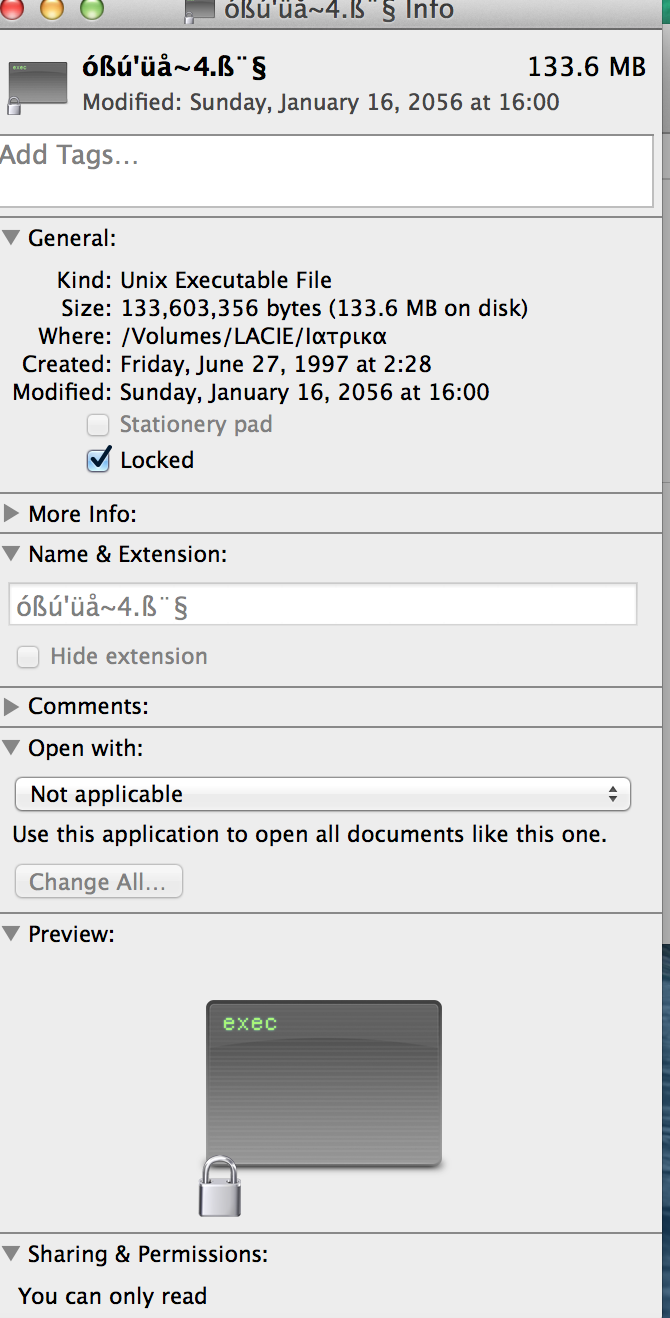
Task: Expand the More Info section
Action: (x=11, y=514)
